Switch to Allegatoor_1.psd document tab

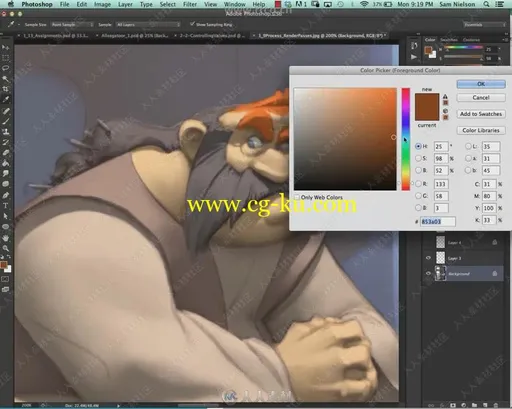coord(134,35)
